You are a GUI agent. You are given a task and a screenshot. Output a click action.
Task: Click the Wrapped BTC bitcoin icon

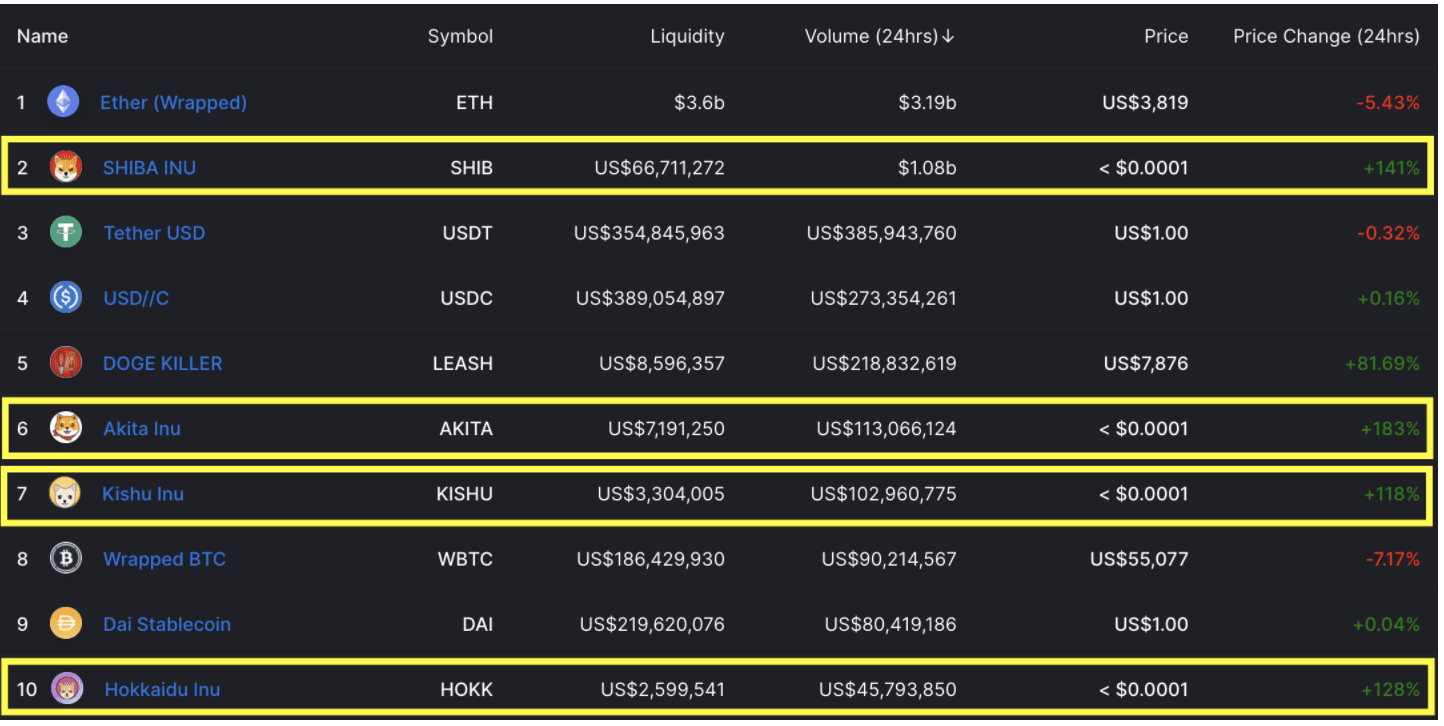click(66, 559)
